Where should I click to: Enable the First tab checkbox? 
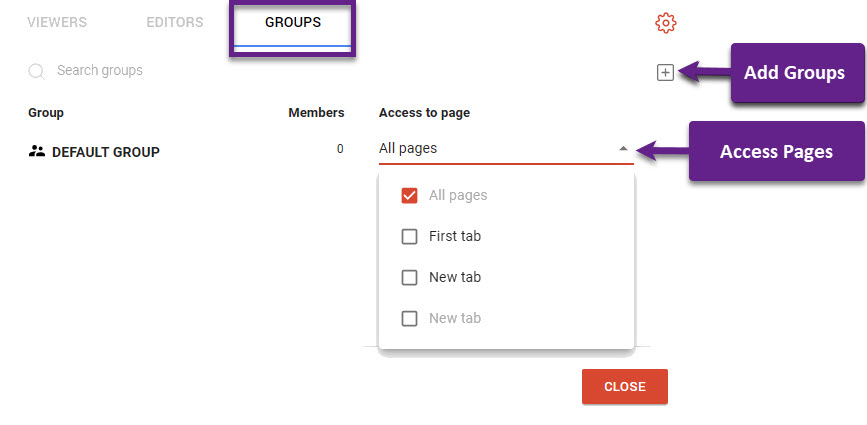click(x=409, y=237)
